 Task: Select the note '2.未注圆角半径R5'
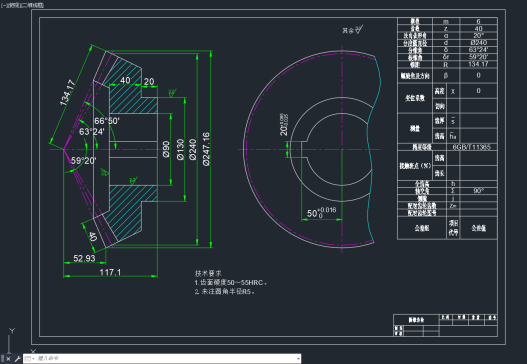[225, 291]
